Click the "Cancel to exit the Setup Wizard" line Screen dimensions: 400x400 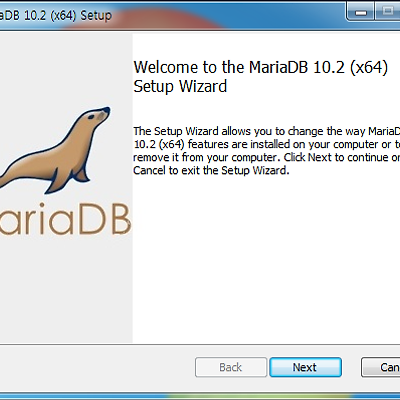tap(211, 170)
